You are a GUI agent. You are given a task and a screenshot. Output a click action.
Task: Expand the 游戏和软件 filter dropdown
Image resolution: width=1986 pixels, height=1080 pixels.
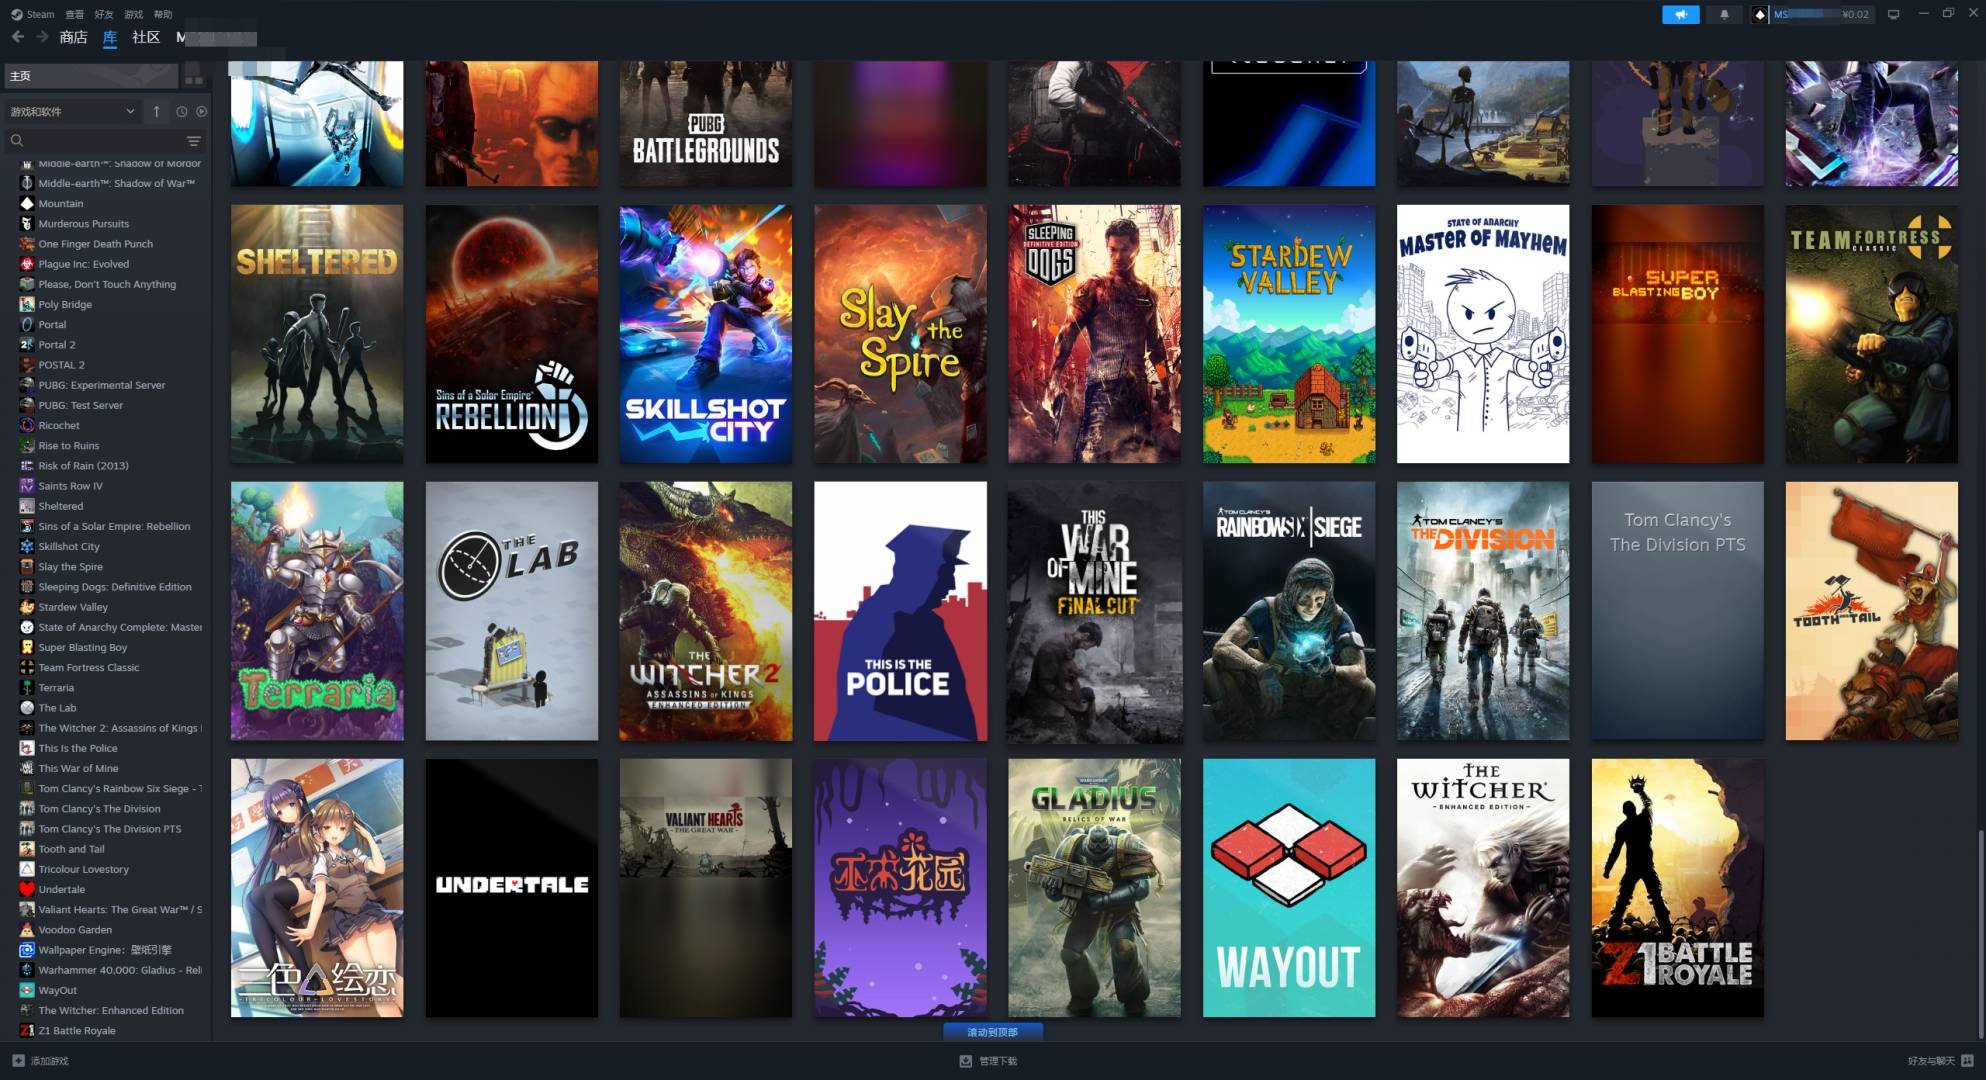(72, 111)
